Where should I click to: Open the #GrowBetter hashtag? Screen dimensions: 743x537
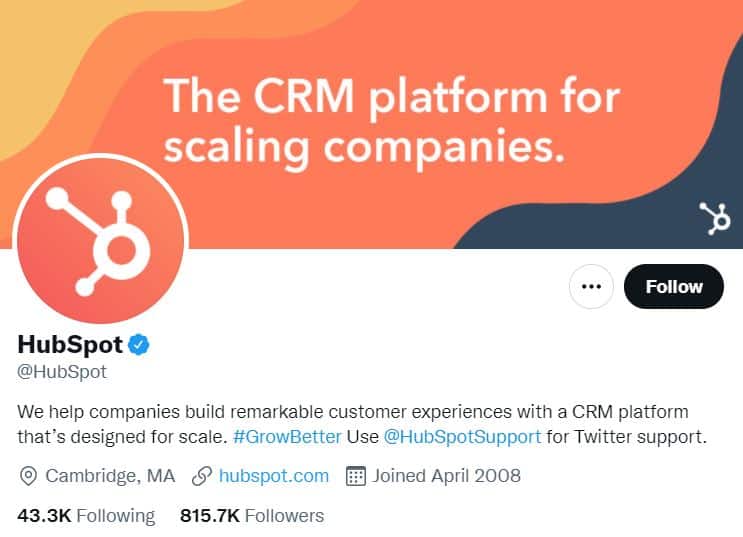[x=287, y=436]
